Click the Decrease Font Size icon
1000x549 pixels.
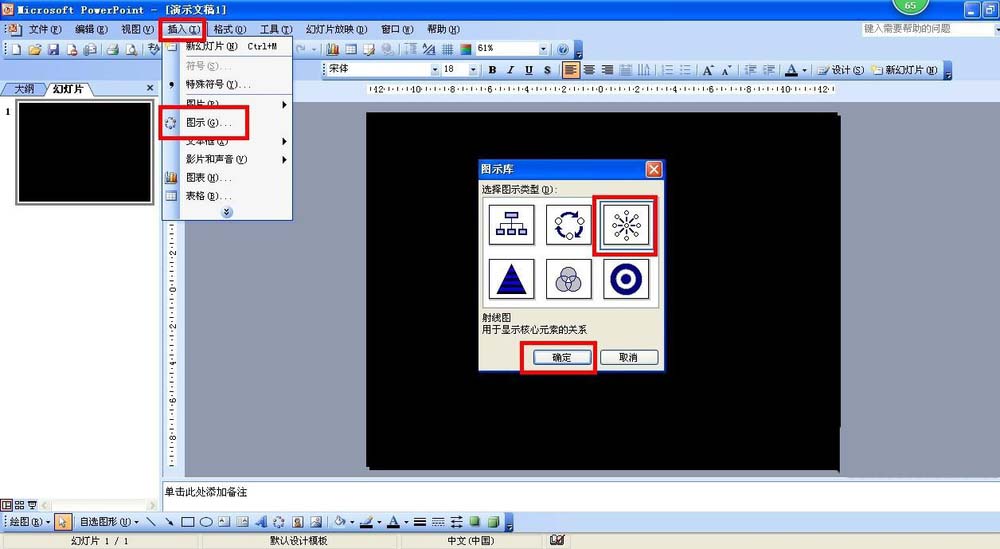coord(726,70)
